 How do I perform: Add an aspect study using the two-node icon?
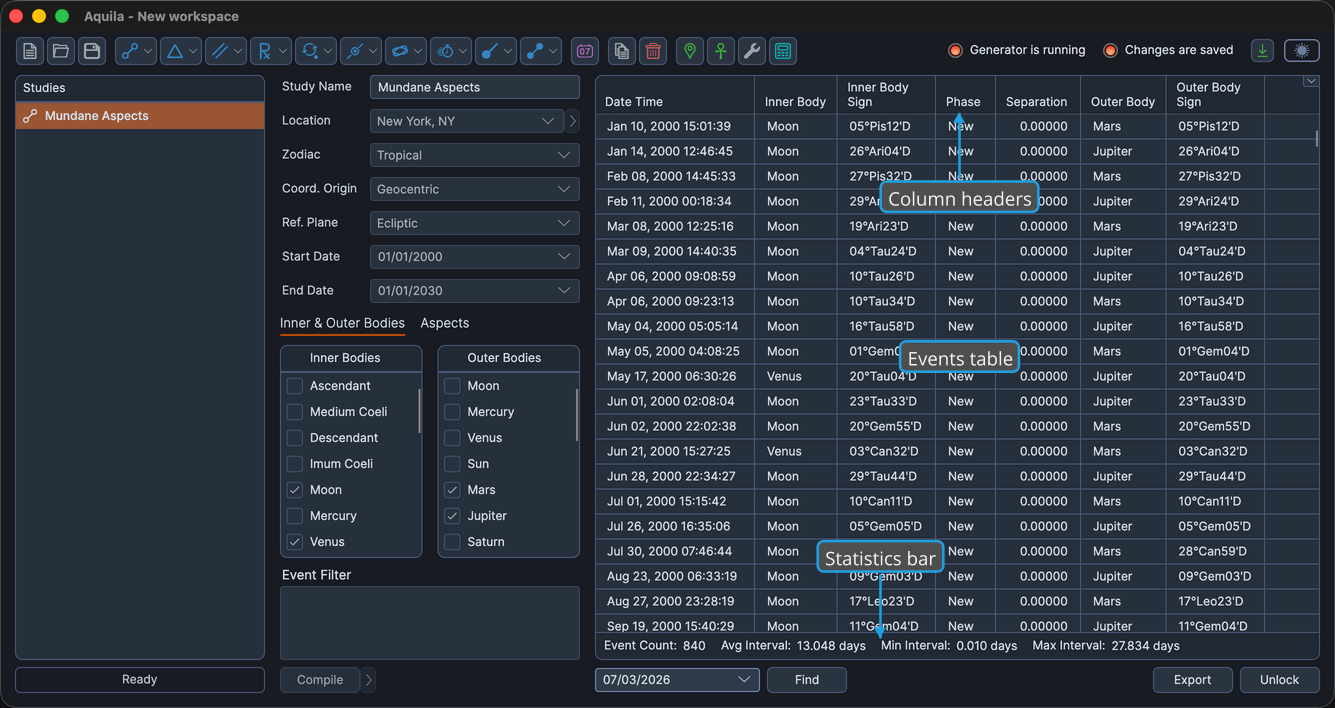[x=129, y=51]
